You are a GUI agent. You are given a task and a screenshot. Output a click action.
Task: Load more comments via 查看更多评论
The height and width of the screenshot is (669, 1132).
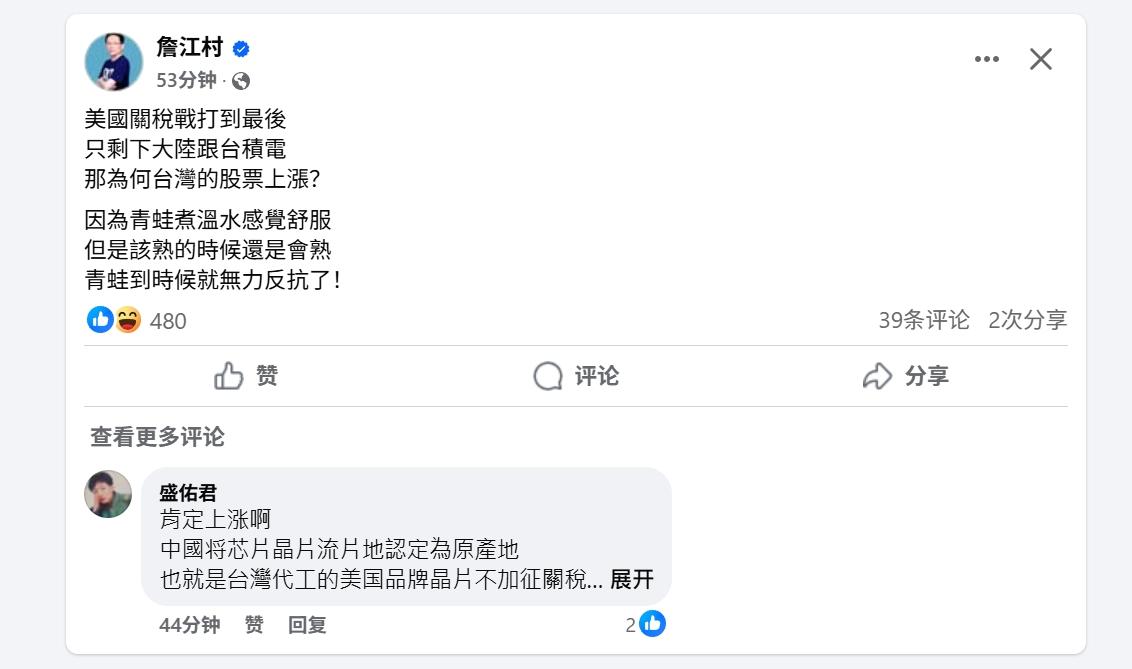tap(157, 437)
